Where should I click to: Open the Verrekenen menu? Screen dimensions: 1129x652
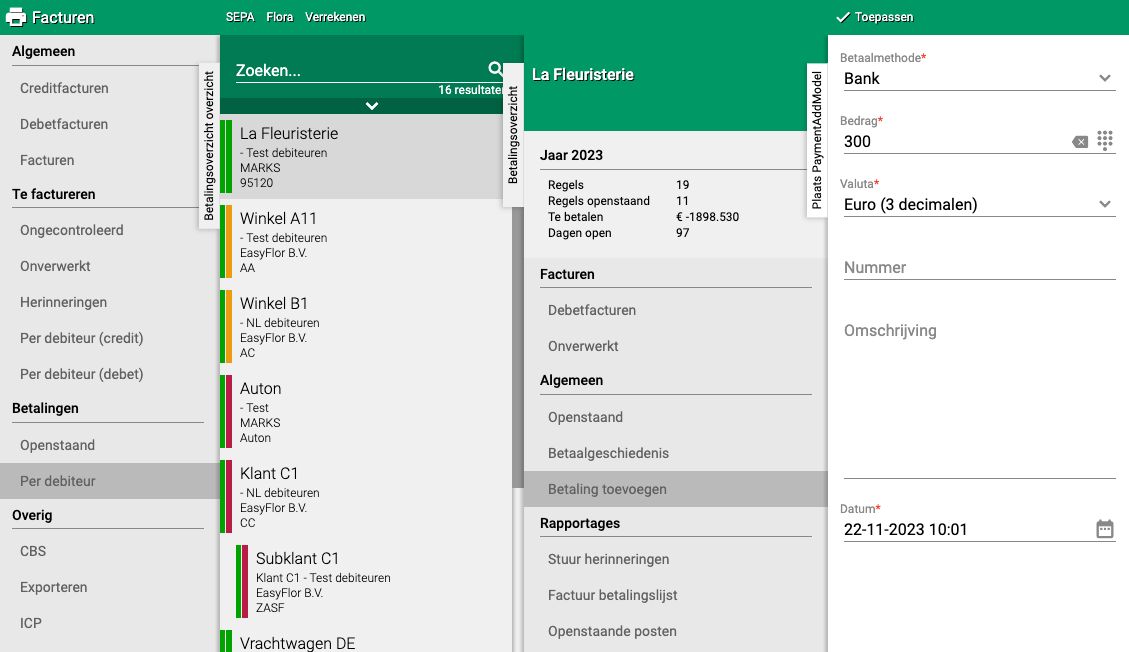tap(335, 17)
